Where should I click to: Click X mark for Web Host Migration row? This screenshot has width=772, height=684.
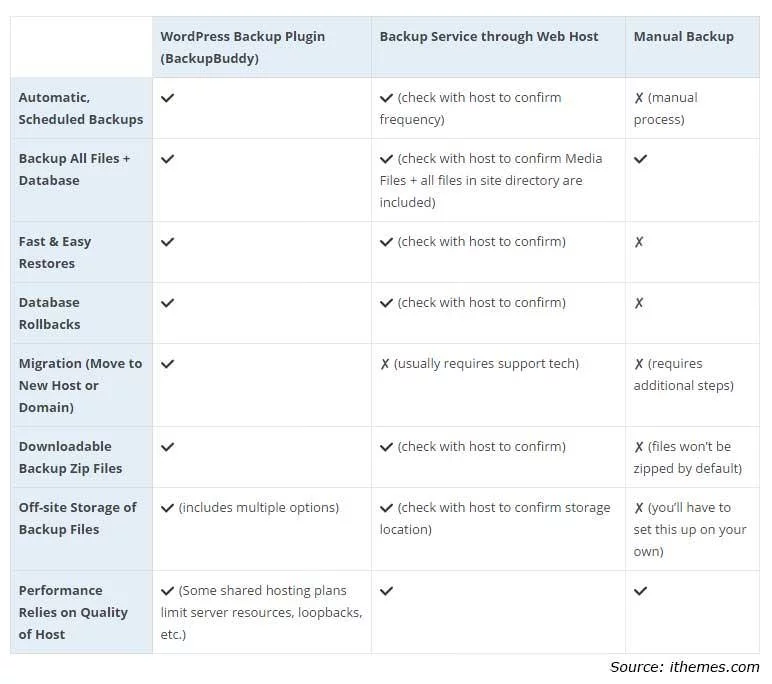tap(385, 364)
